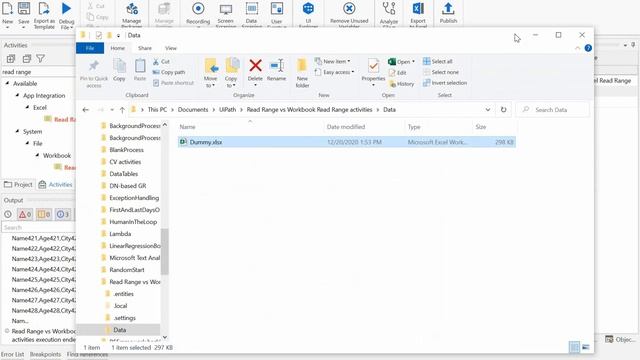Click the Explorer Help question mark icon

click(x=588, y=48)
